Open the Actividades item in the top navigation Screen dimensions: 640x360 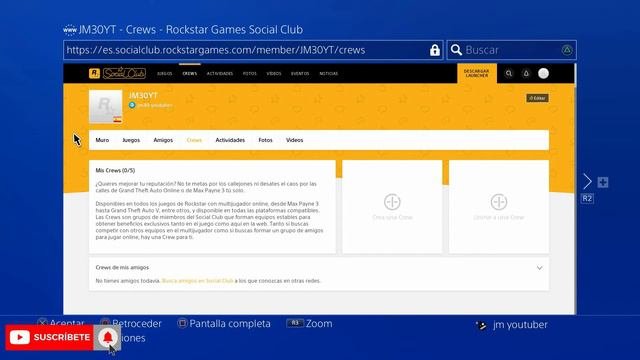pos(220,74)
